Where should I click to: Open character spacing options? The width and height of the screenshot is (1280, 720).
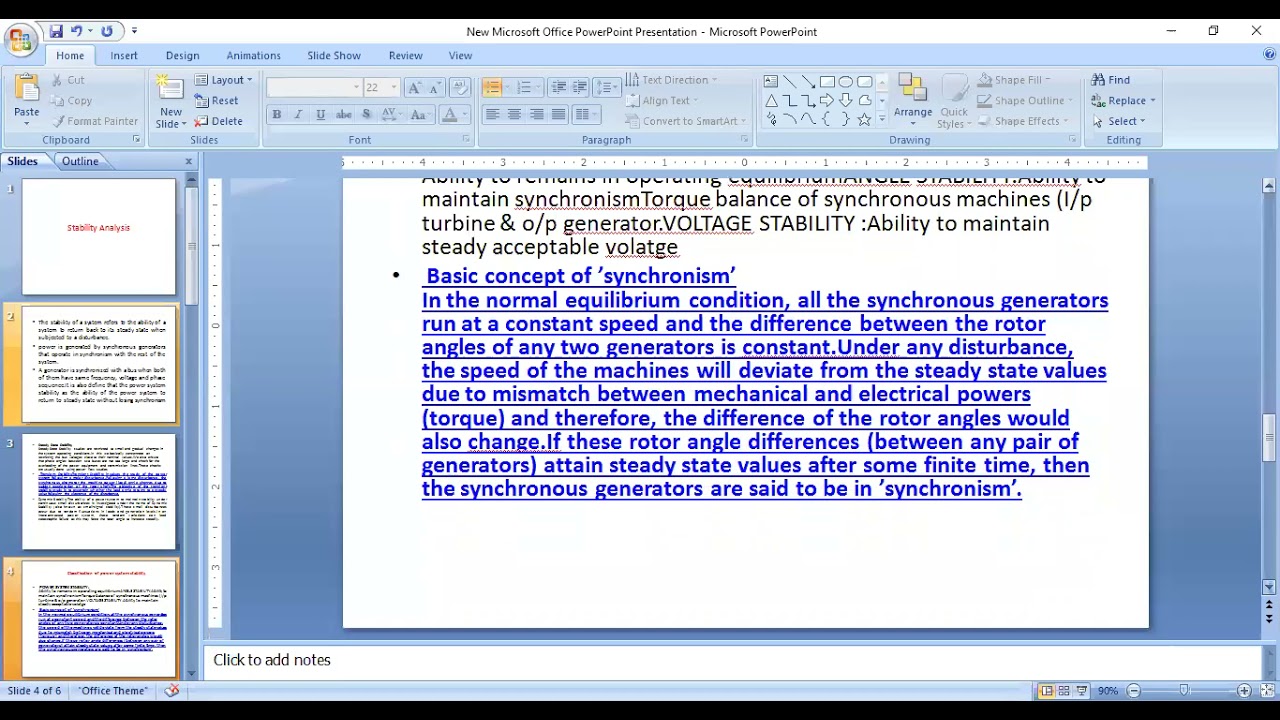390,115
